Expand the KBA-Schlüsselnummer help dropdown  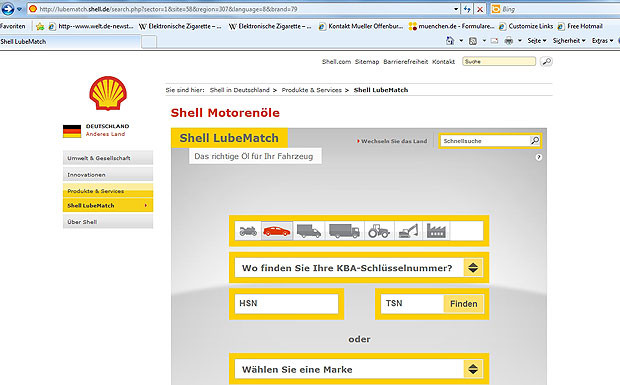click(x=473, y=268)
